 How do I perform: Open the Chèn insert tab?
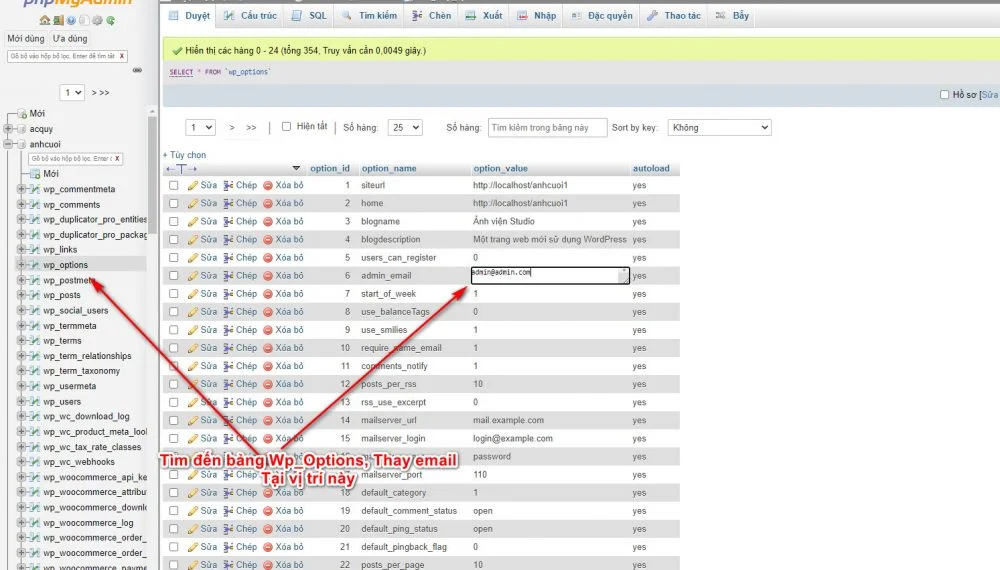coord(432,16)
